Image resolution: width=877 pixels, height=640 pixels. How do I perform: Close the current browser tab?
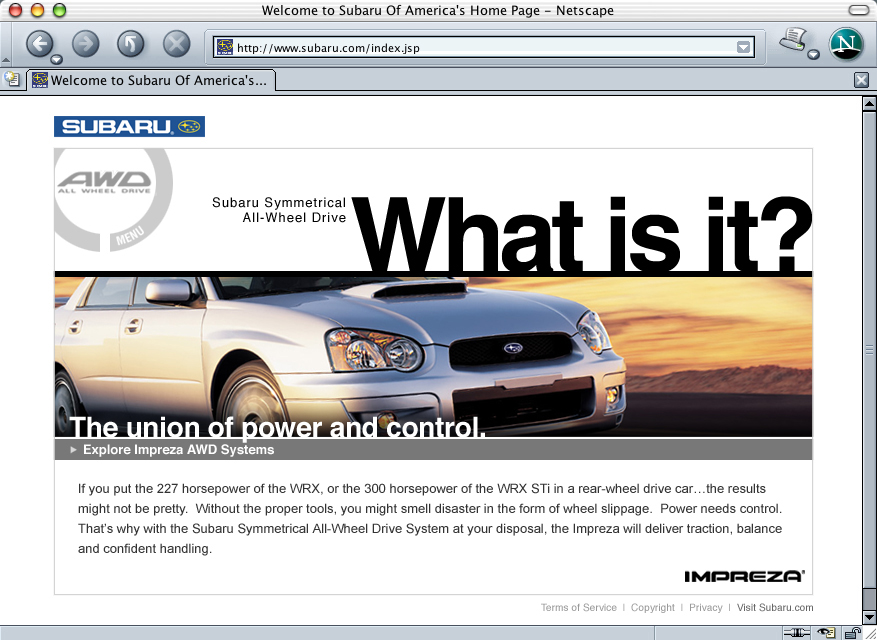tap(861, 80)
